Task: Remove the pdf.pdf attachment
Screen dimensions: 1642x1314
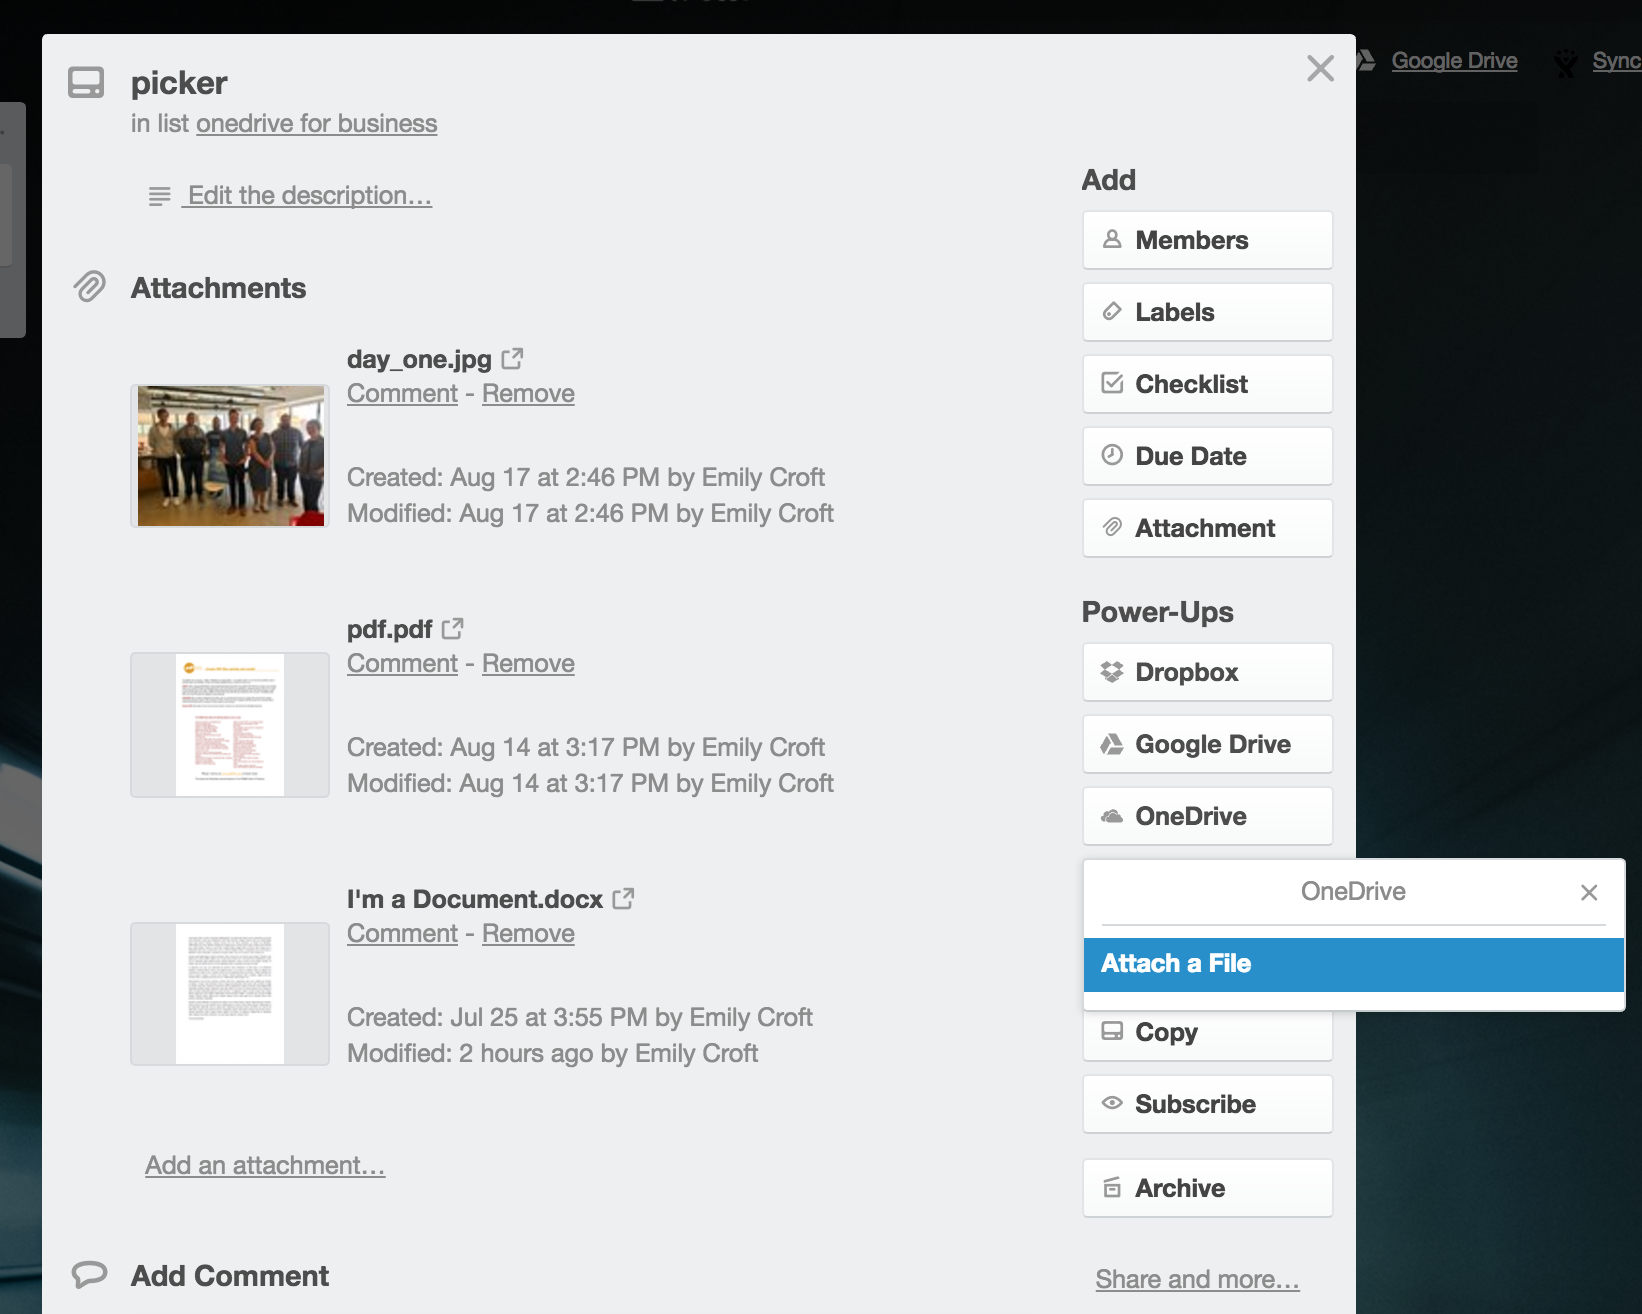Action: tap(528, 663)
